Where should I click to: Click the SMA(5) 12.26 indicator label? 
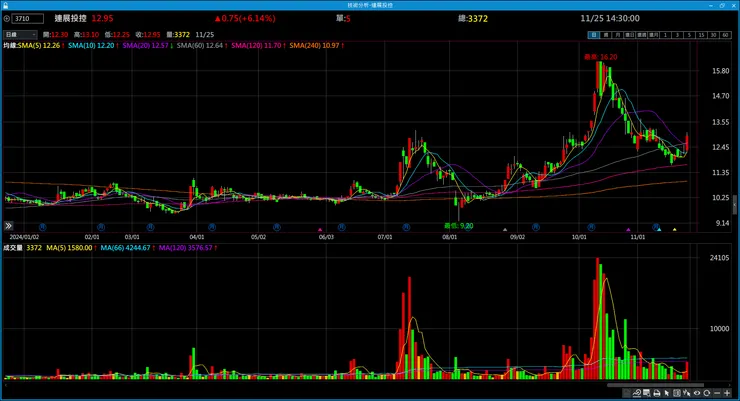pos(39,45)
